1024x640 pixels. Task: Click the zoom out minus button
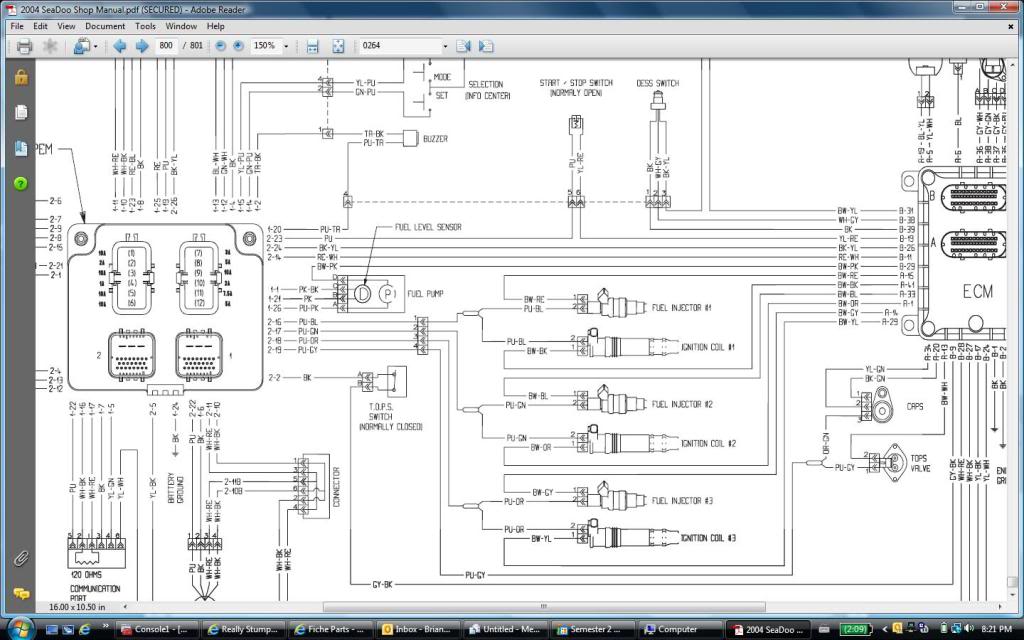click(221, 46)
